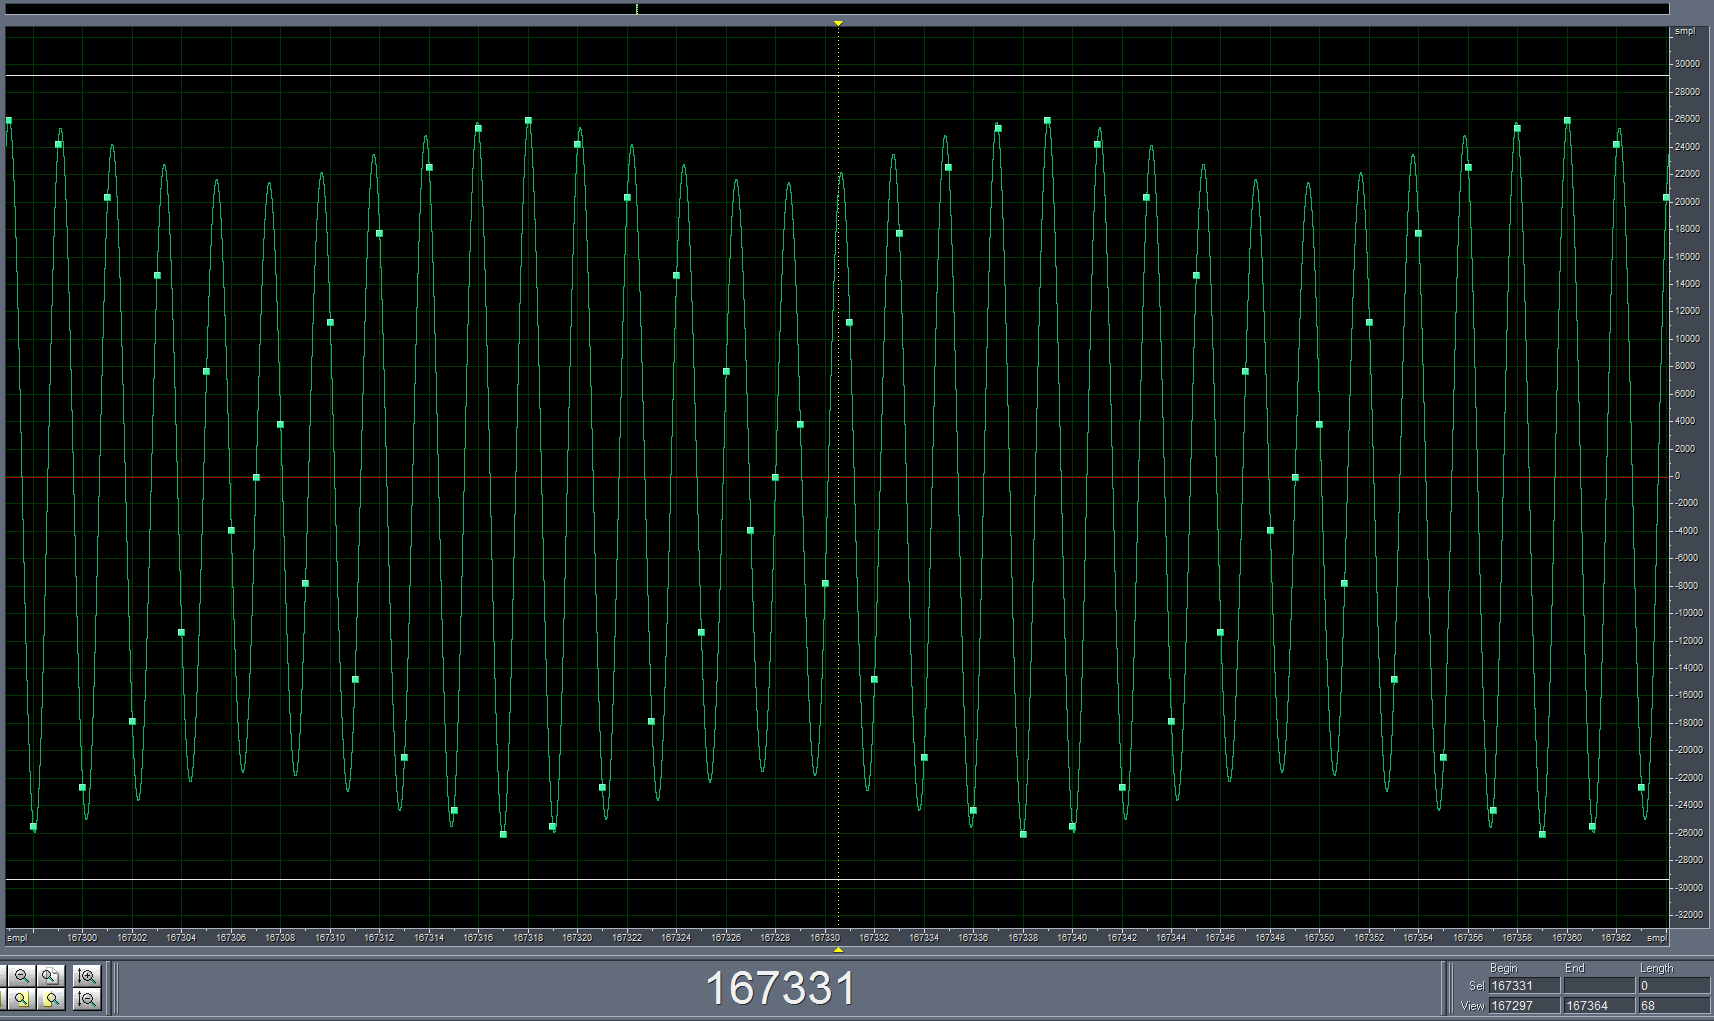Click the Zoom Out Horizontally magnifier button
Image resolution: width=1714 pixels, height=1021 pixels.
coord(22,976)
